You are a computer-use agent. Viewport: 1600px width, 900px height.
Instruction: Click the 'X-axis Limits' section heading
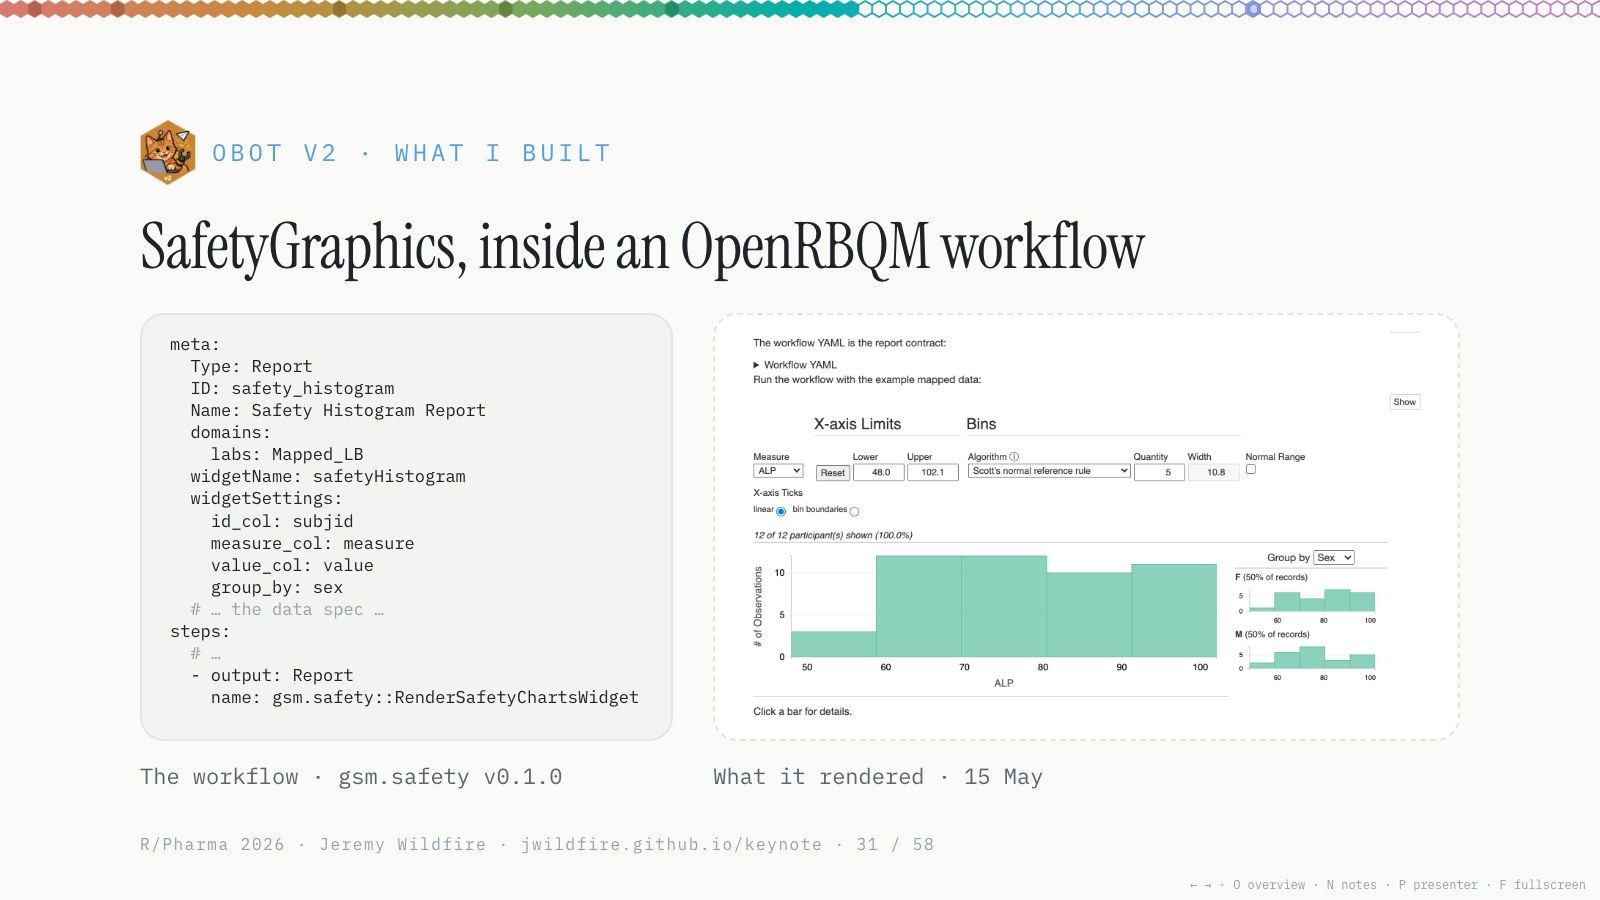[857, 424]
